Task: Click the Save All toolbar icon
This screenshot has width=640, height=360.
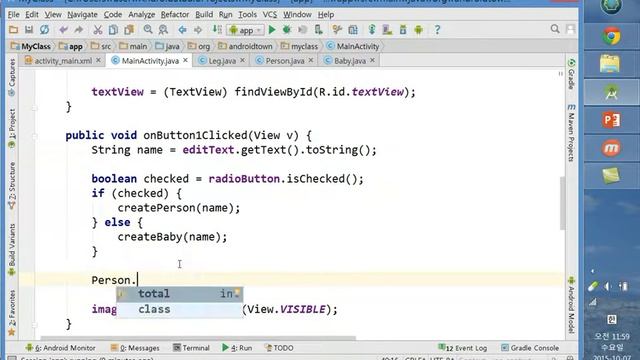Action: (x=29, y=30)
